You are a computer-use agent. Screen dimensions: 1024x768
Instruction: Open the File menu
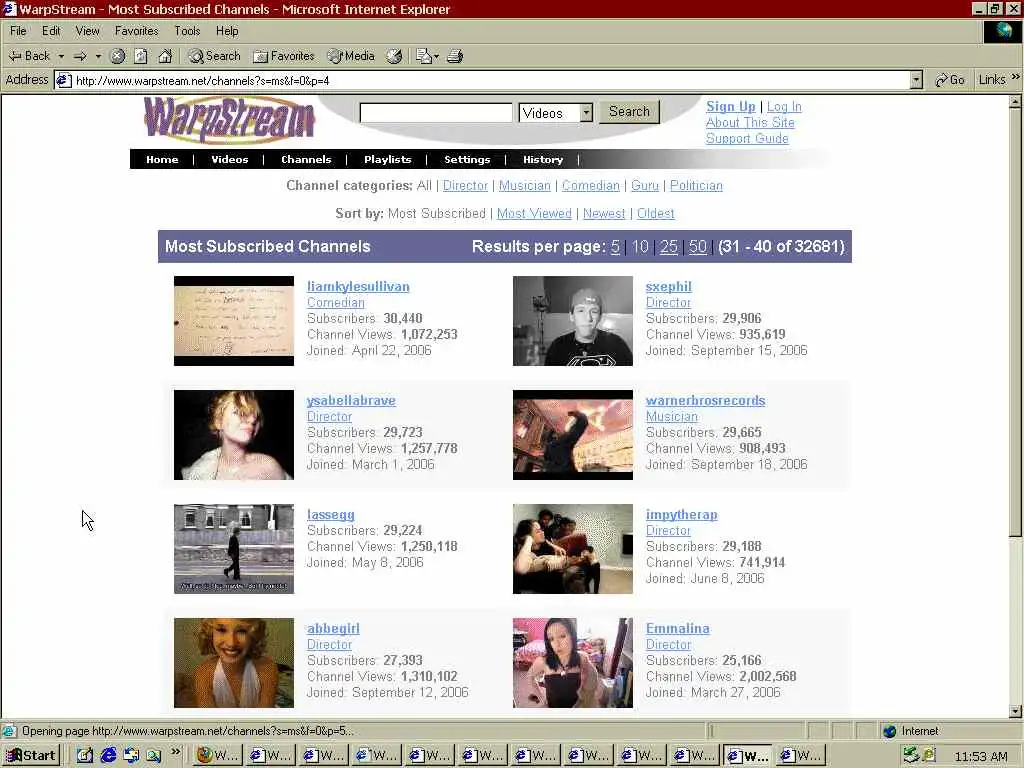point(18,31)
